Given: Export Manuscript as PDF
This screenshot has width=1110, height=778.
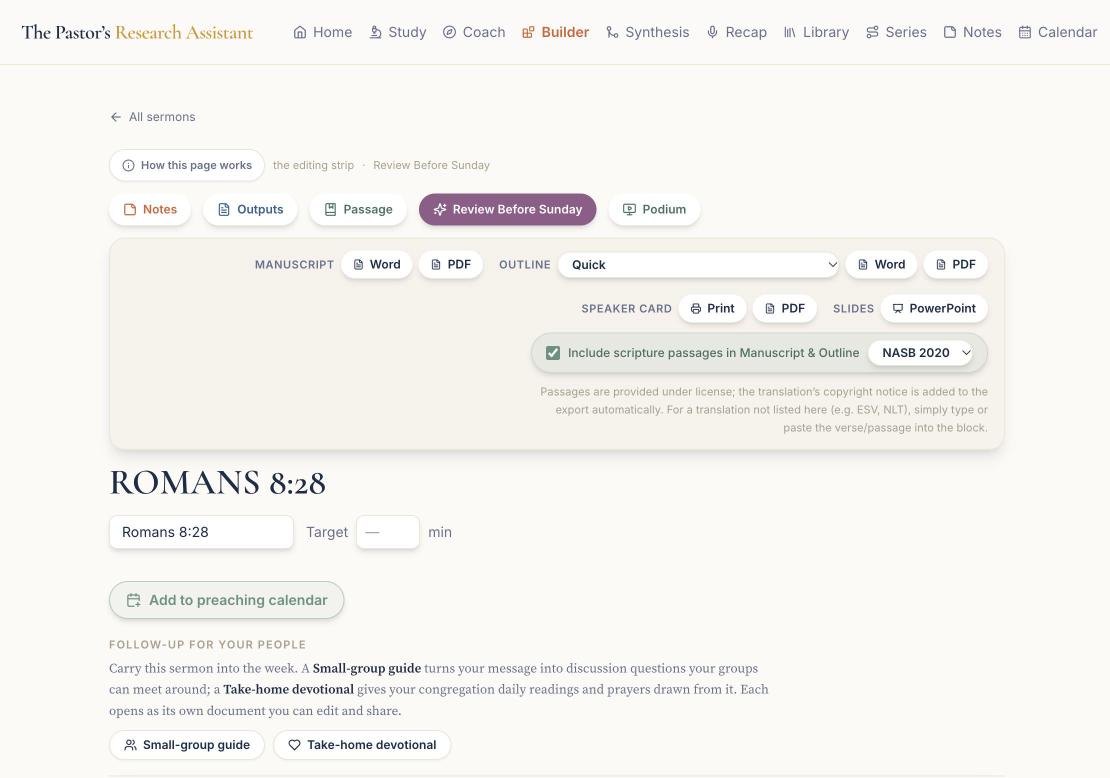Looking at the screenshot, I should point(451,265).
